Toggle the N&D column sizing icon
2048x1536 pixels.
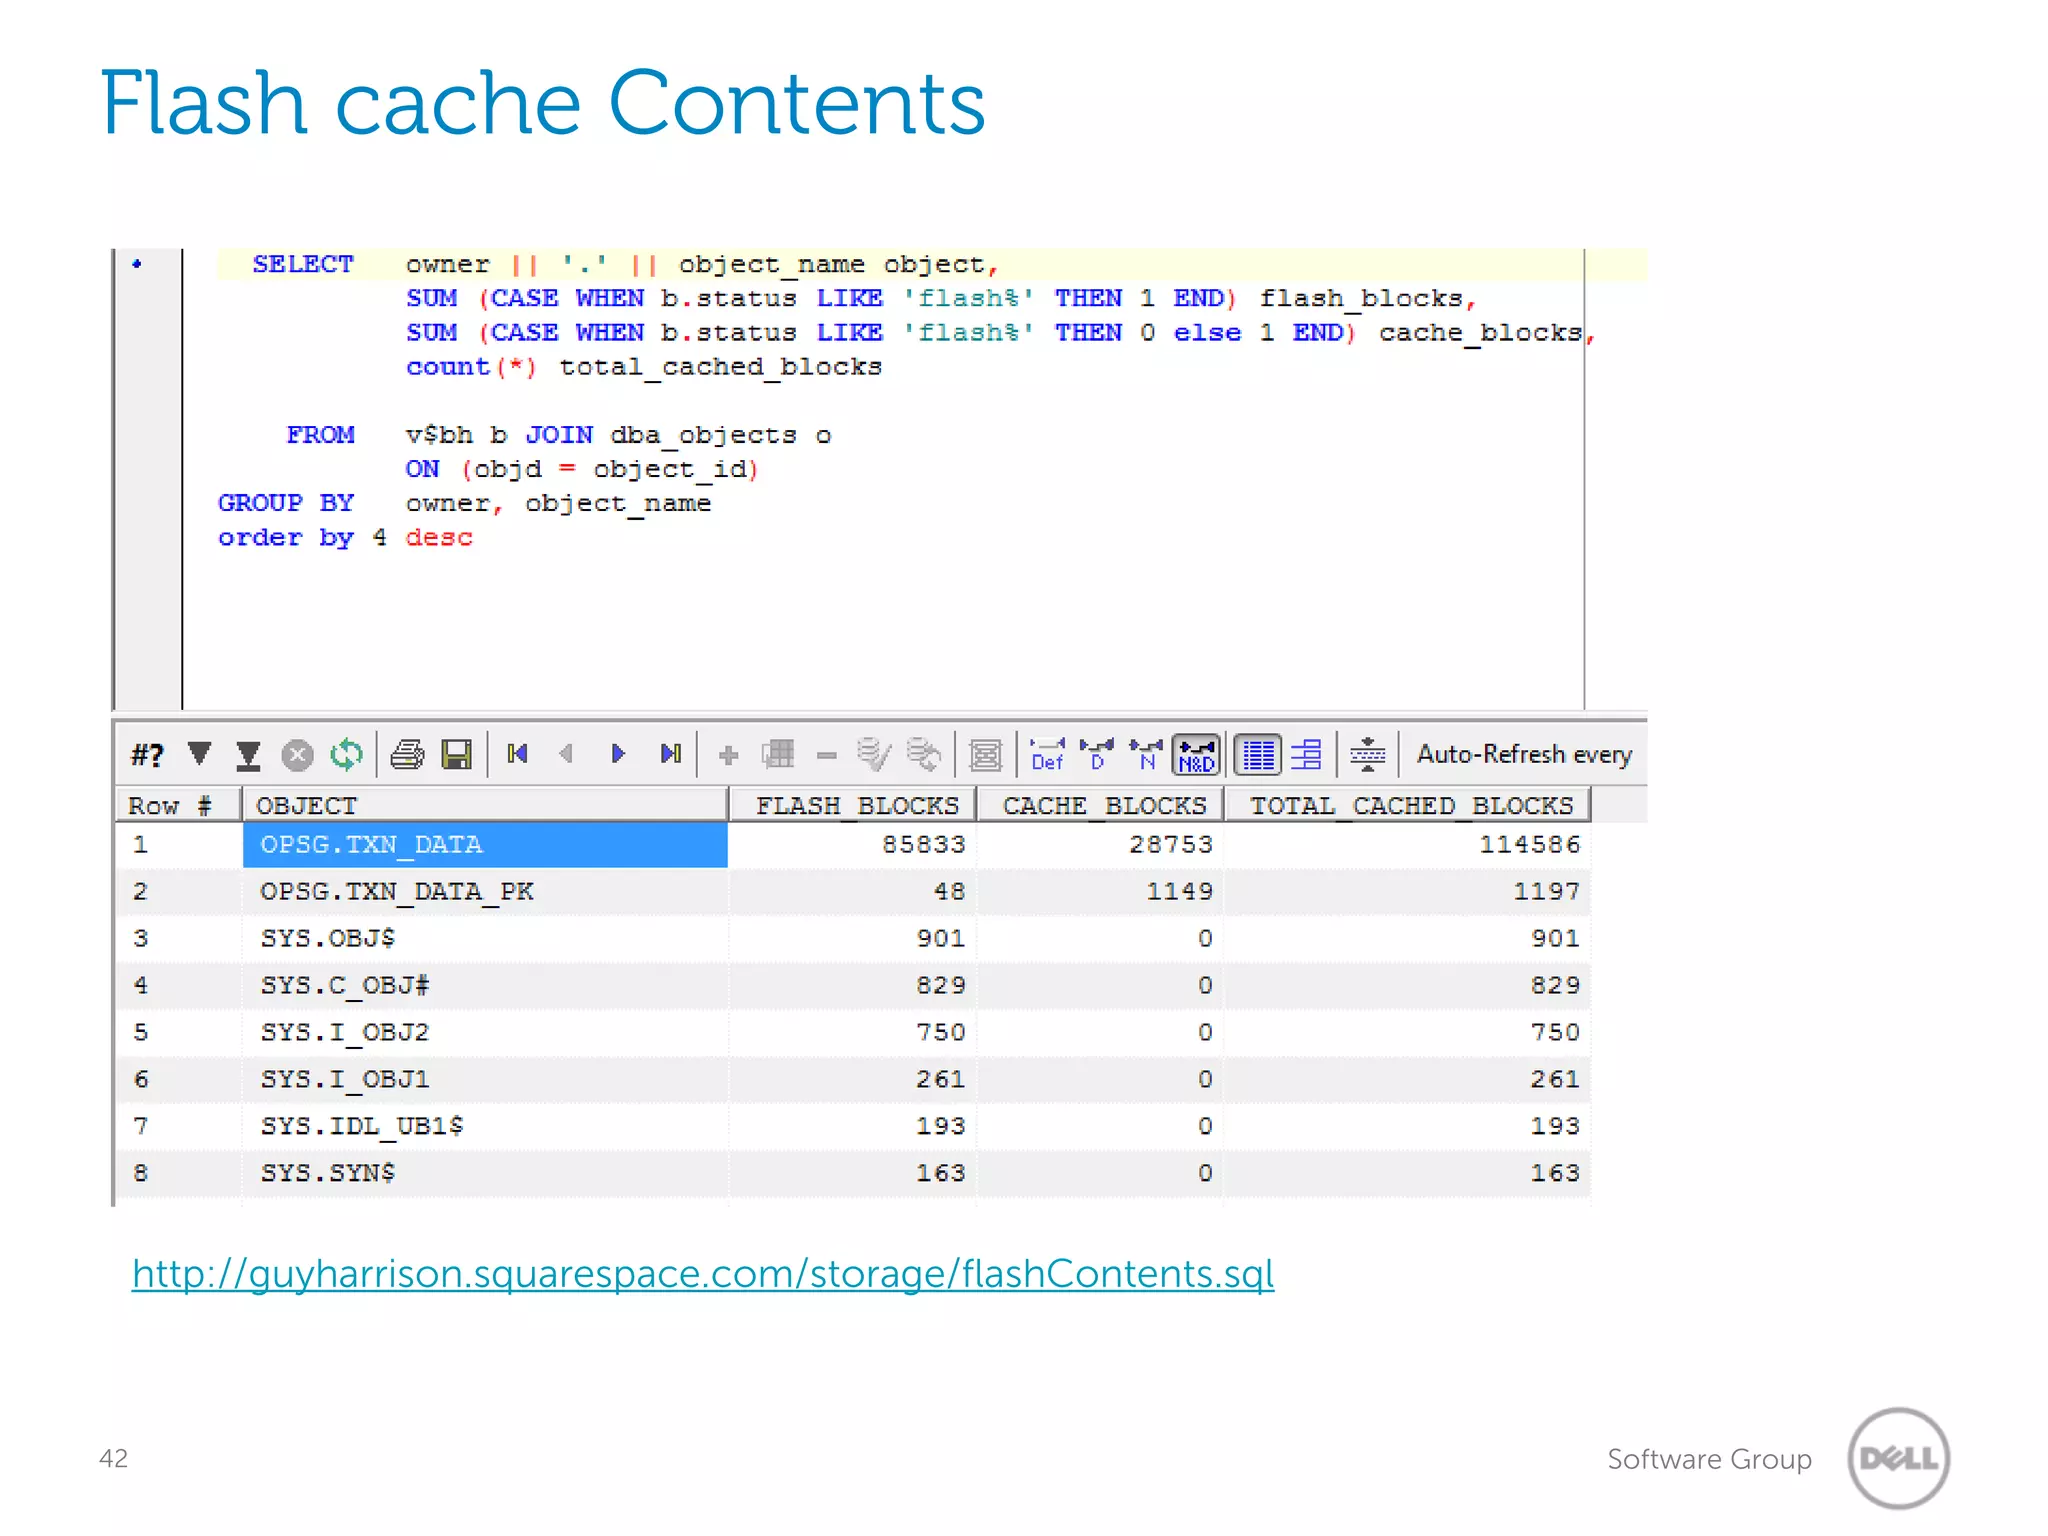[1196, 754]
